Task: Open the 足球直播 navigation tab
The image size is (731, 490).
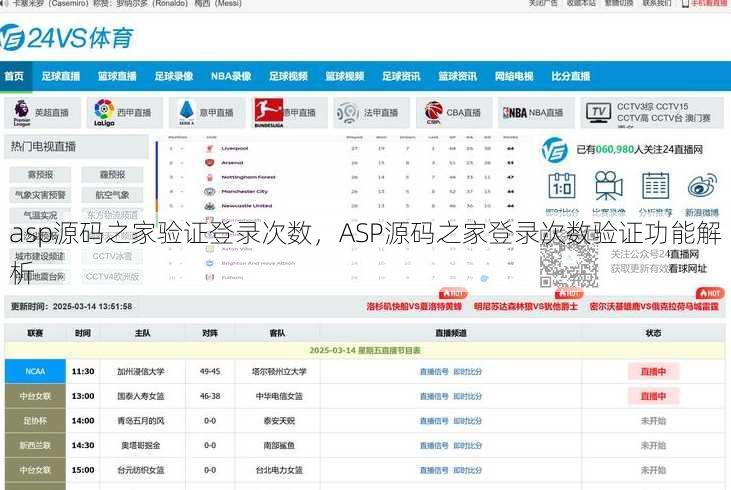Action: (x=61, y=76)
